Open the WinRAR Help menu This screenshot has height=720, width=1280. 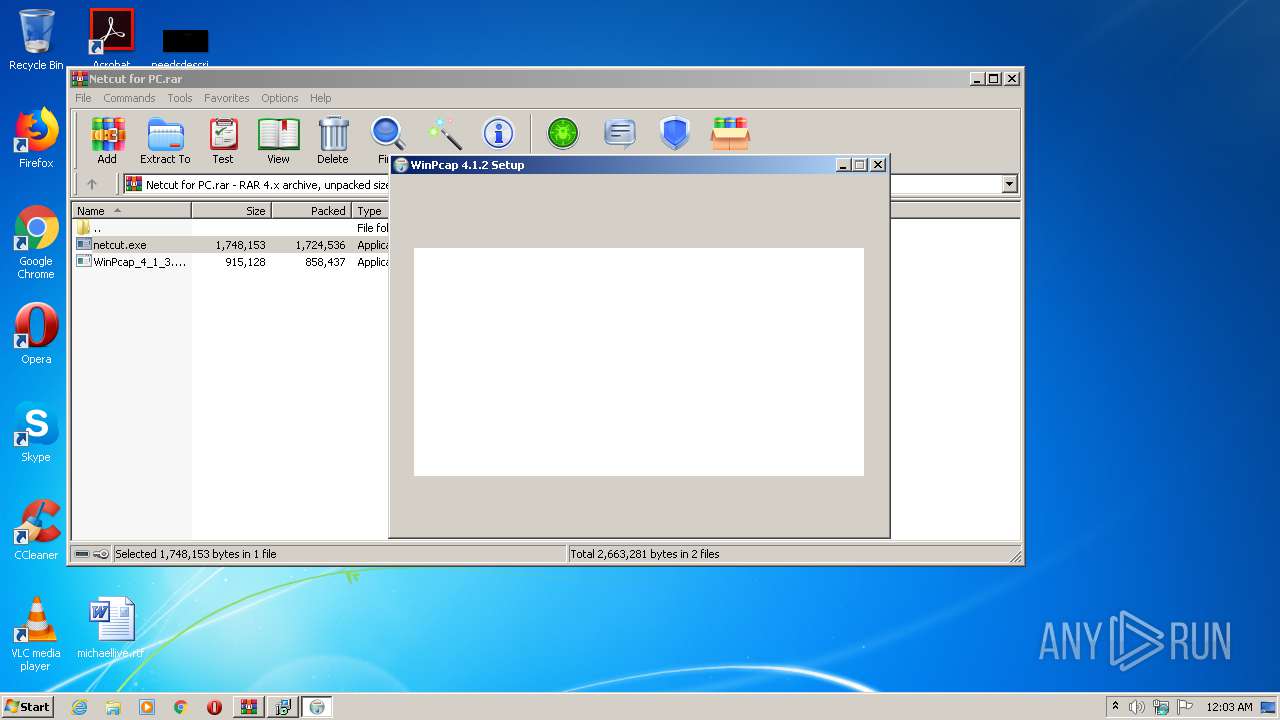pos(320,98)
